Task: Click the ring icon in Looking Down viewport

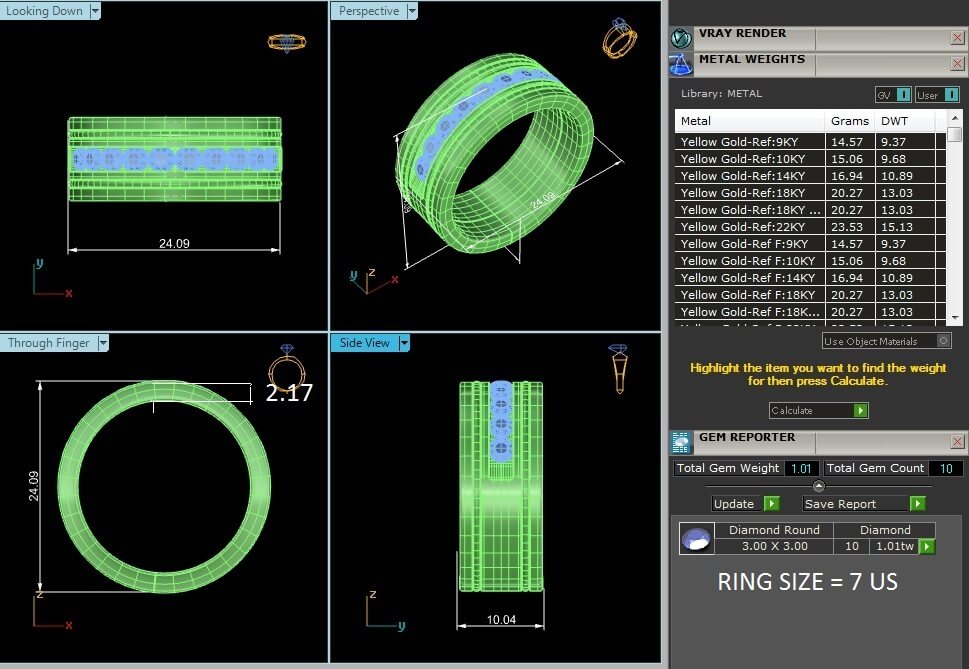Action: click(x=286, y=42)
